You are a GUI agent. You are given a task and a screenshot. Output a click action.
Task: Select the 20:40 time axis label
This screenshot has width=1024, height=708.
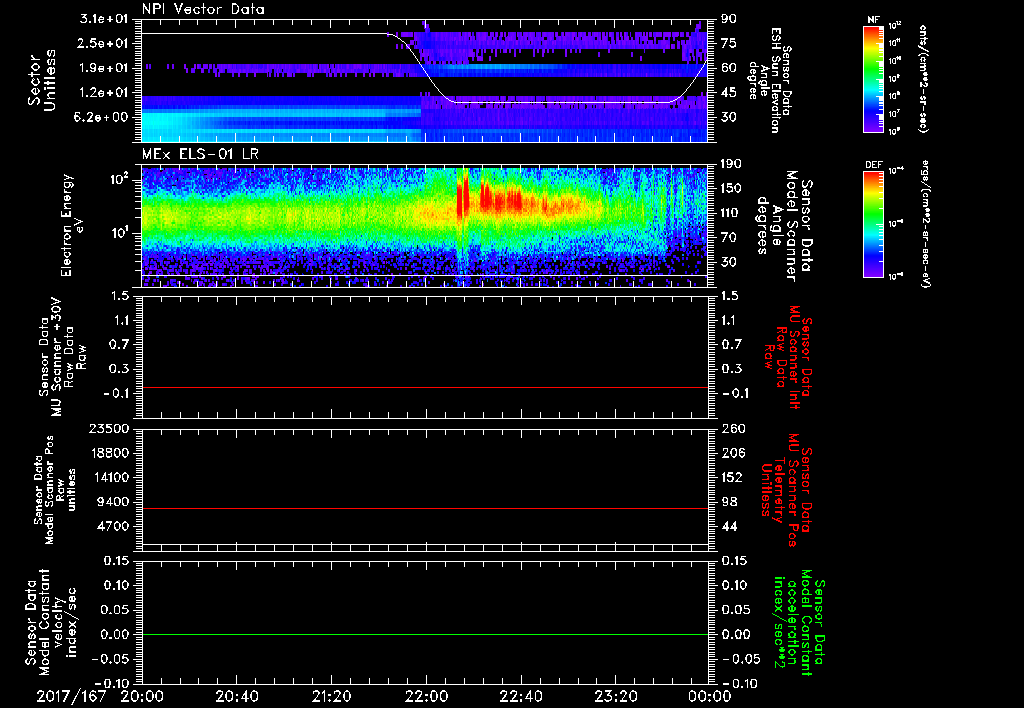236,695
